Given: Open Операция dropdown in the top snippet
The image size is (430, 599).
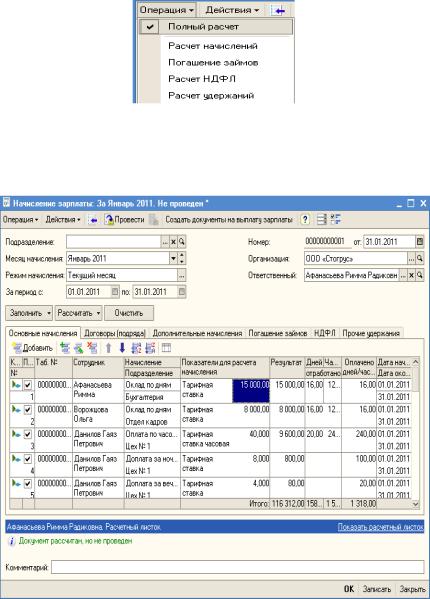Looking at the screenshot, I should click(x=167, y=10).
